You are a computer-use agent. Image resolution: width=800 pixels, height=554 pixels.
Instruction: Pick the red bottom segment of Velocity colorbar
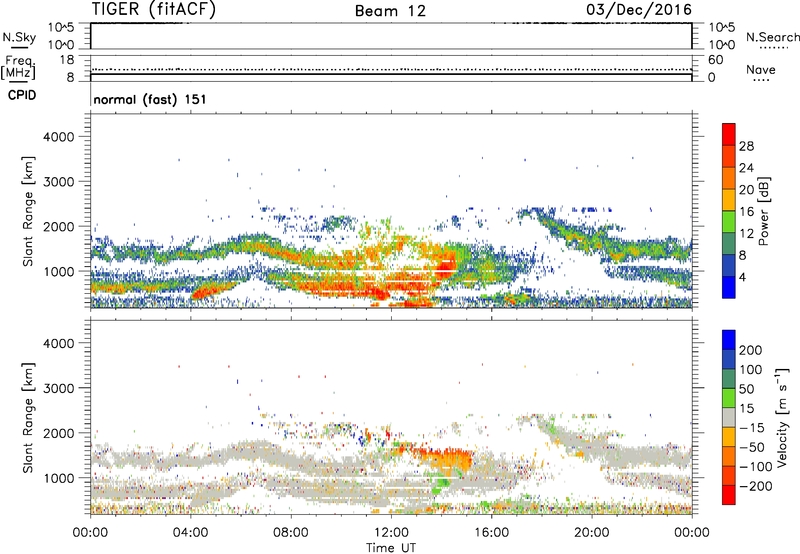729,495
